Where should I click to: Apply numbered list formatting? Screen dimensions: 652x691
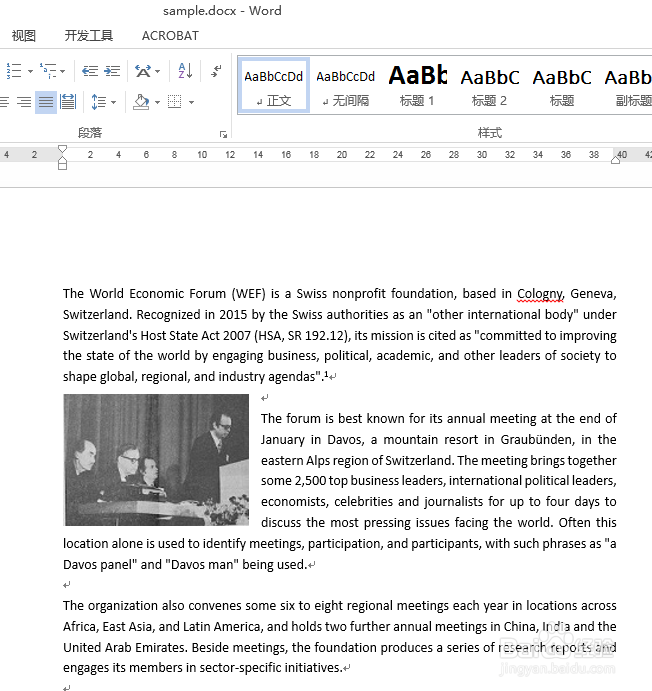tap(13, 71)
